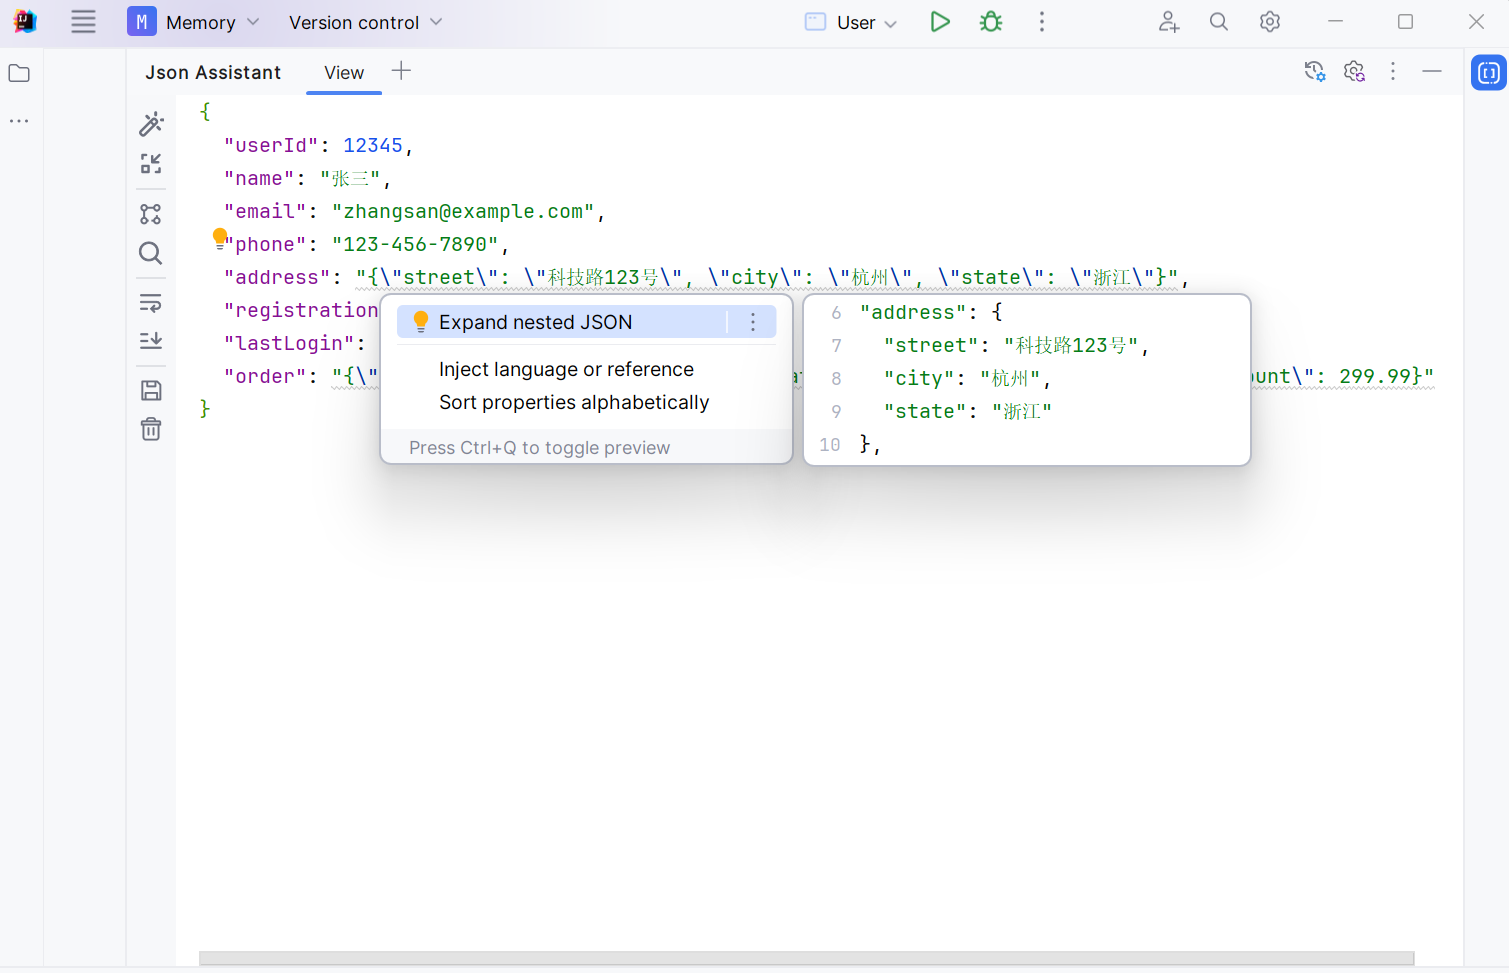Screen dimensions: 1509x973
Task: Open Json Assistant history settings icon
Action: (1315, 71)
